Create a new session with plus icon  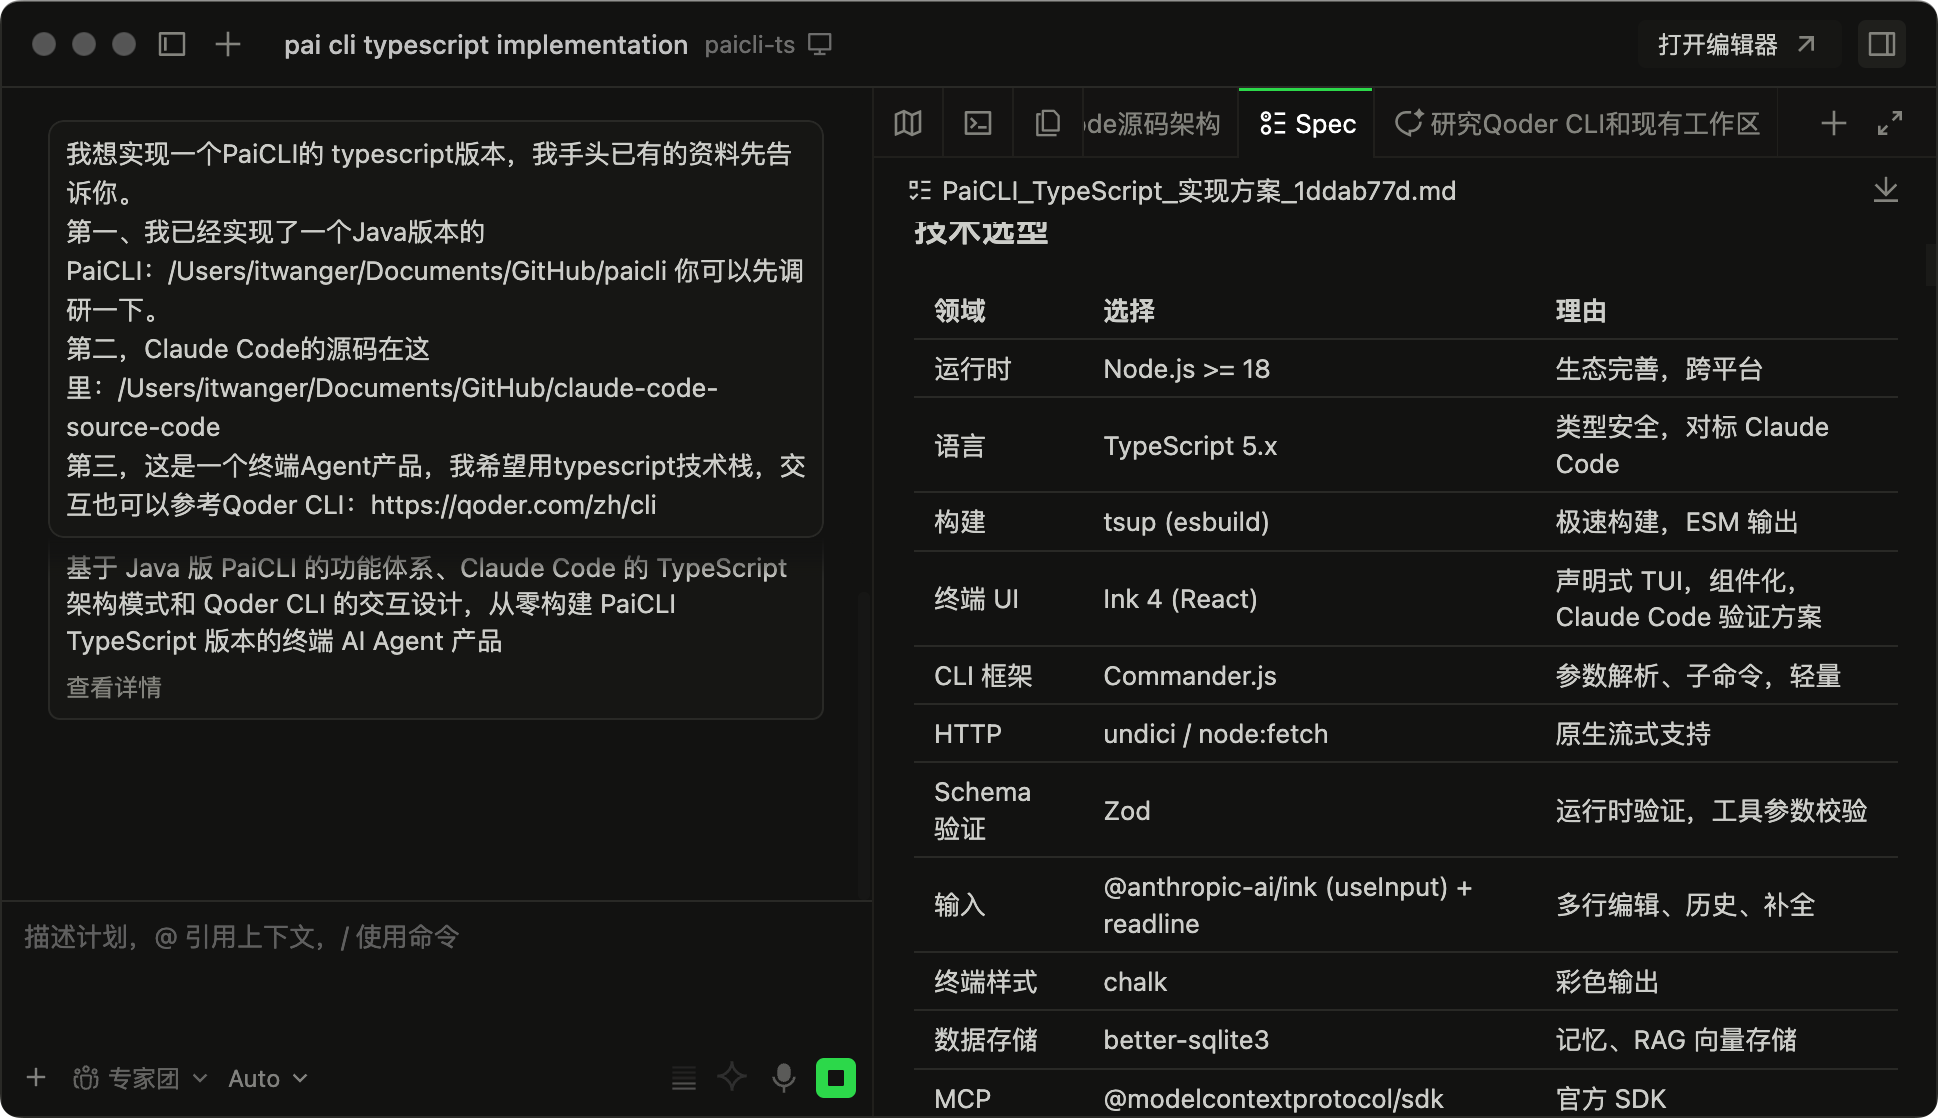tap(228, 44)
